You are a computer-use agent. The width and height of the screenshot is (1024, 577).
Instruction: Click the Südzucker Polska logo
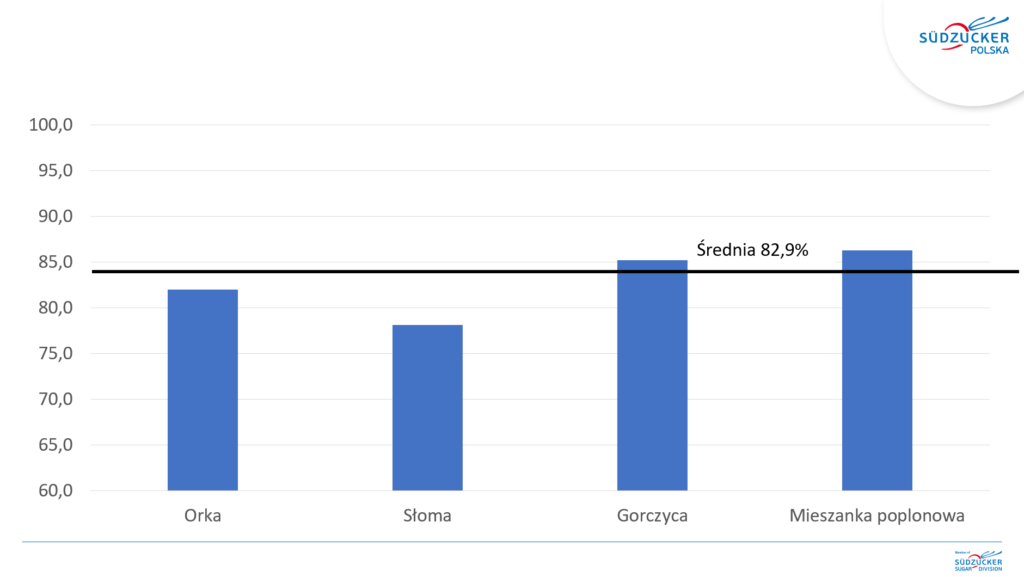tap(964, 36)
